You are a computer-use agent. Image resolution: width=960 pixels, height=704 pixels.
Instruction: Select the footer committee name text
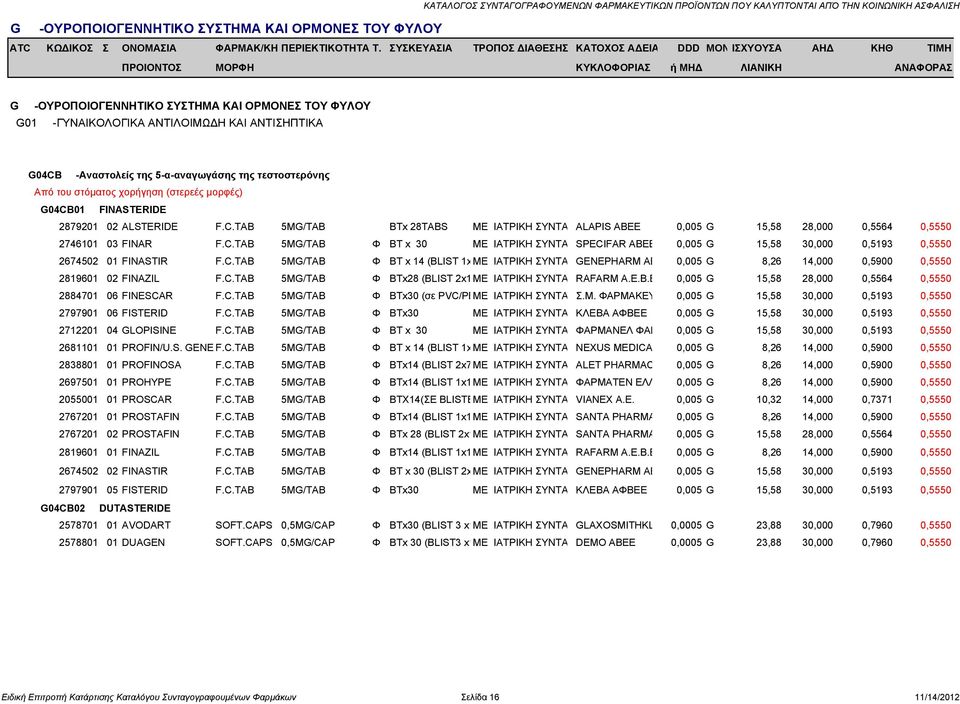click(x=149, y=697)
